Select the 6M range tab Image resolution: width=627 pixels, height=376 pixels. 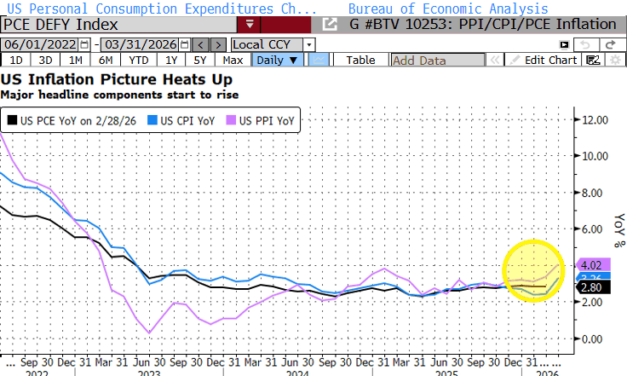(106, 60)
